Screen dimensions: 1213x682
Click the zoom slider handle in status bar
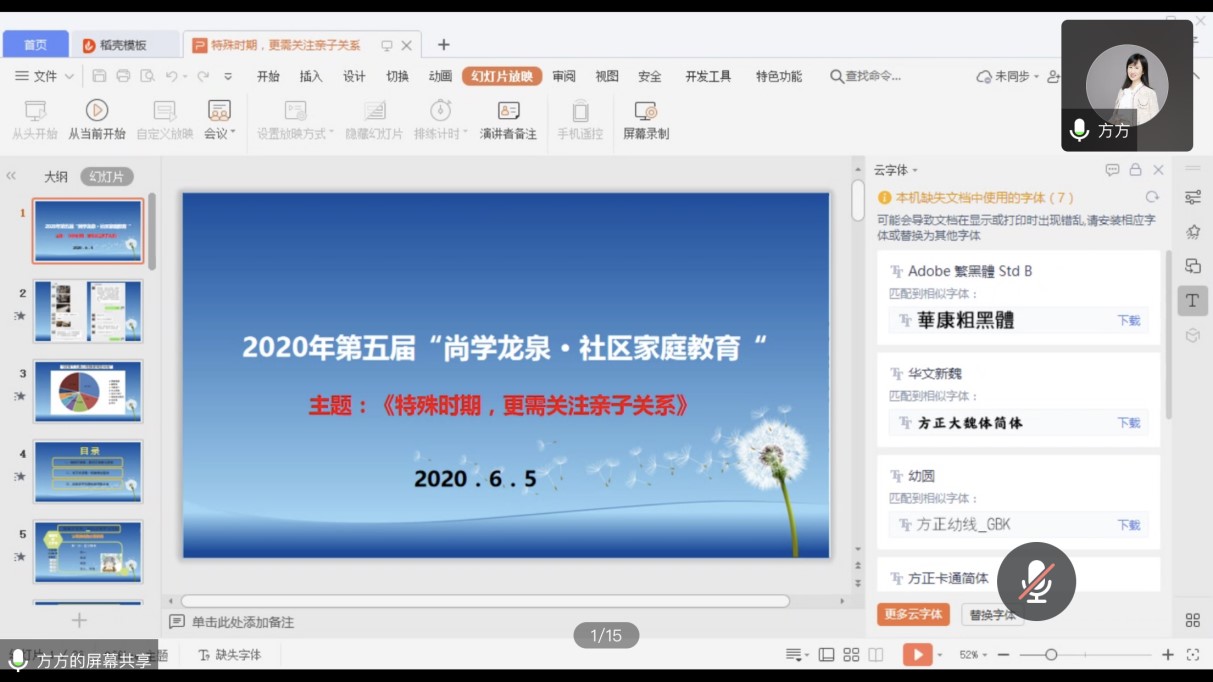pos(1051,655)
